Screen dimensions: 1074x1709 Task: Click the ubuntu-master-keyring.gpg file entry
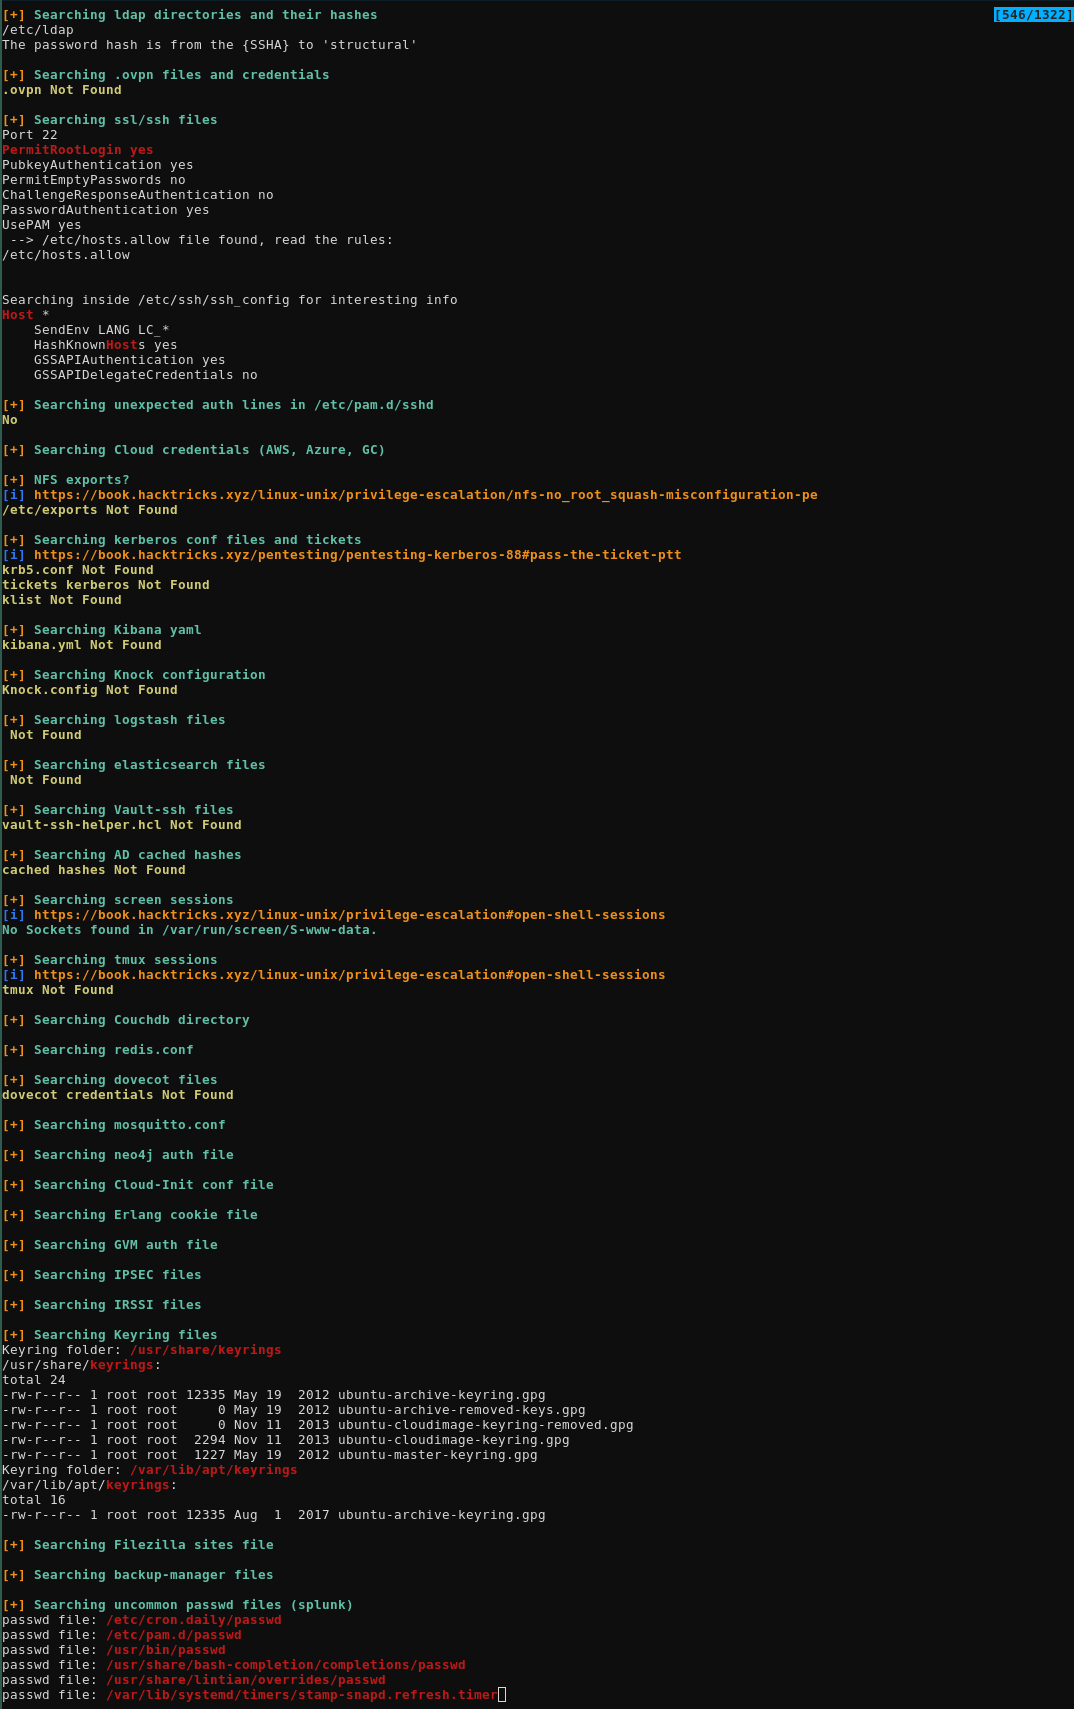pyautogui.click(x=437, y=1455)
